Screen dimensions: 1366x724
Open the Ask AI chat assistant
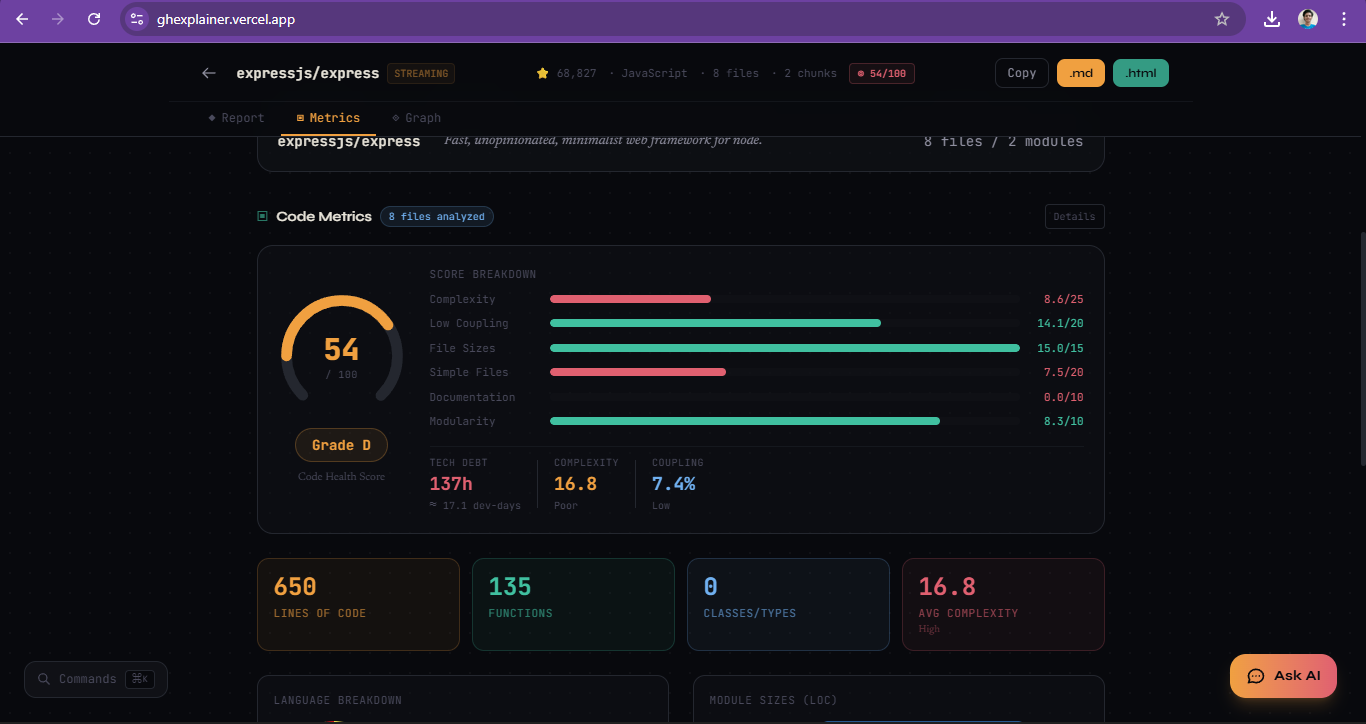(1283, 675)
